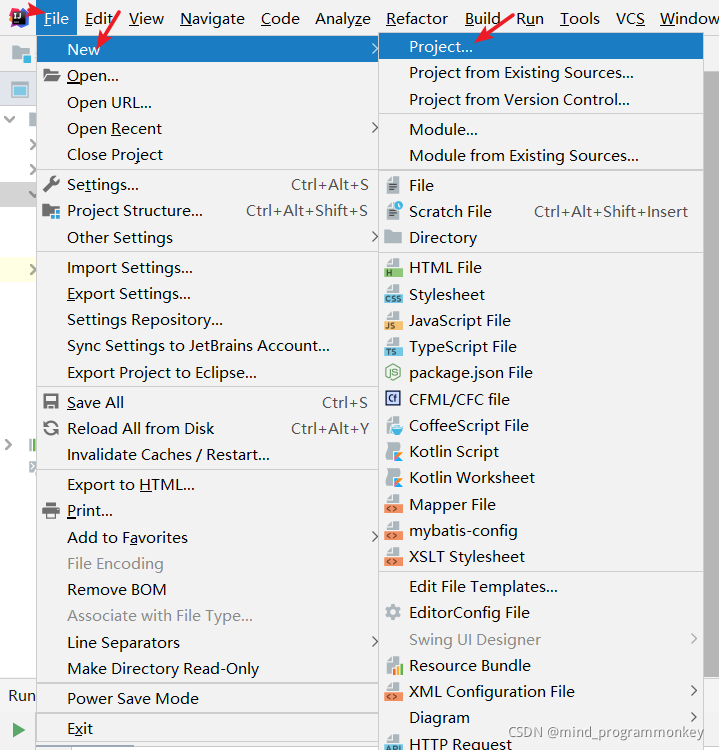Choose Export Settings...
The image size is (719, 750).
point(207,294)
